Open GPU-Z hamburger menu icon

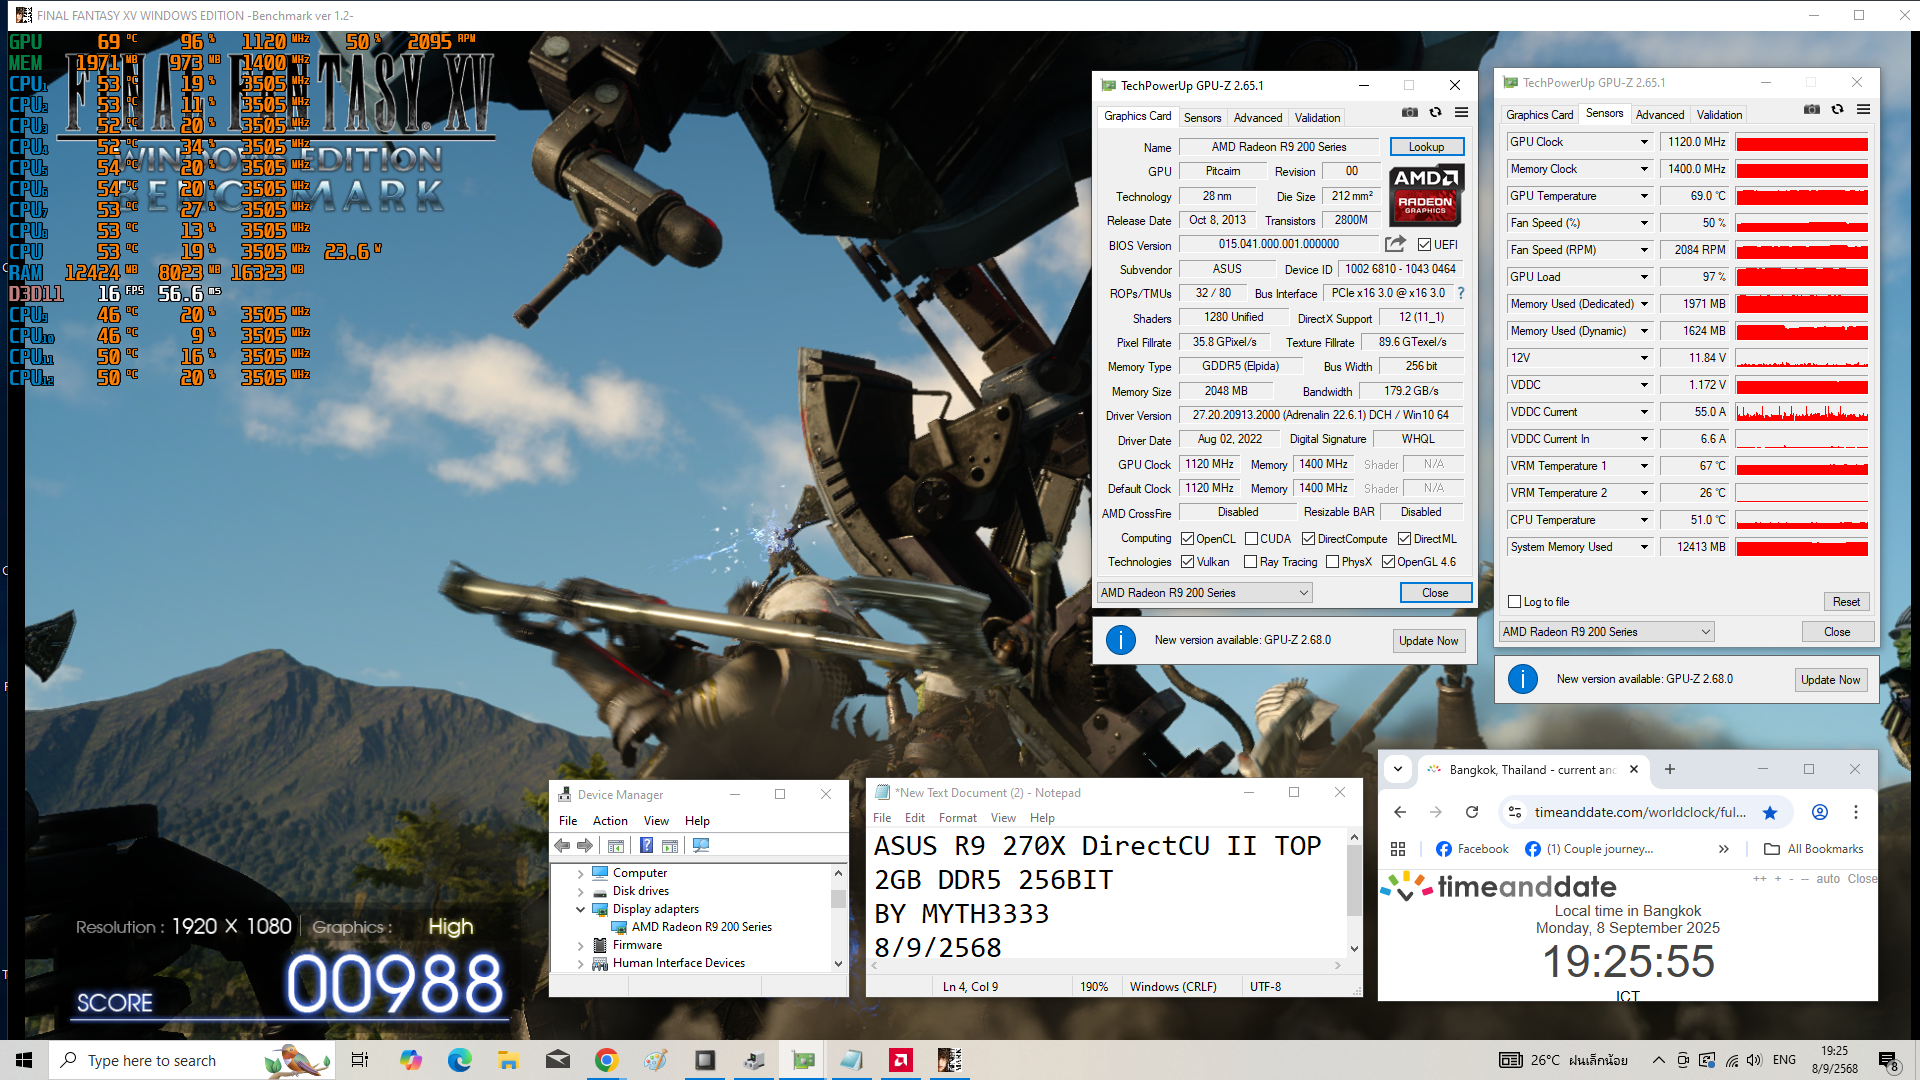click(x=1461, y=112)
